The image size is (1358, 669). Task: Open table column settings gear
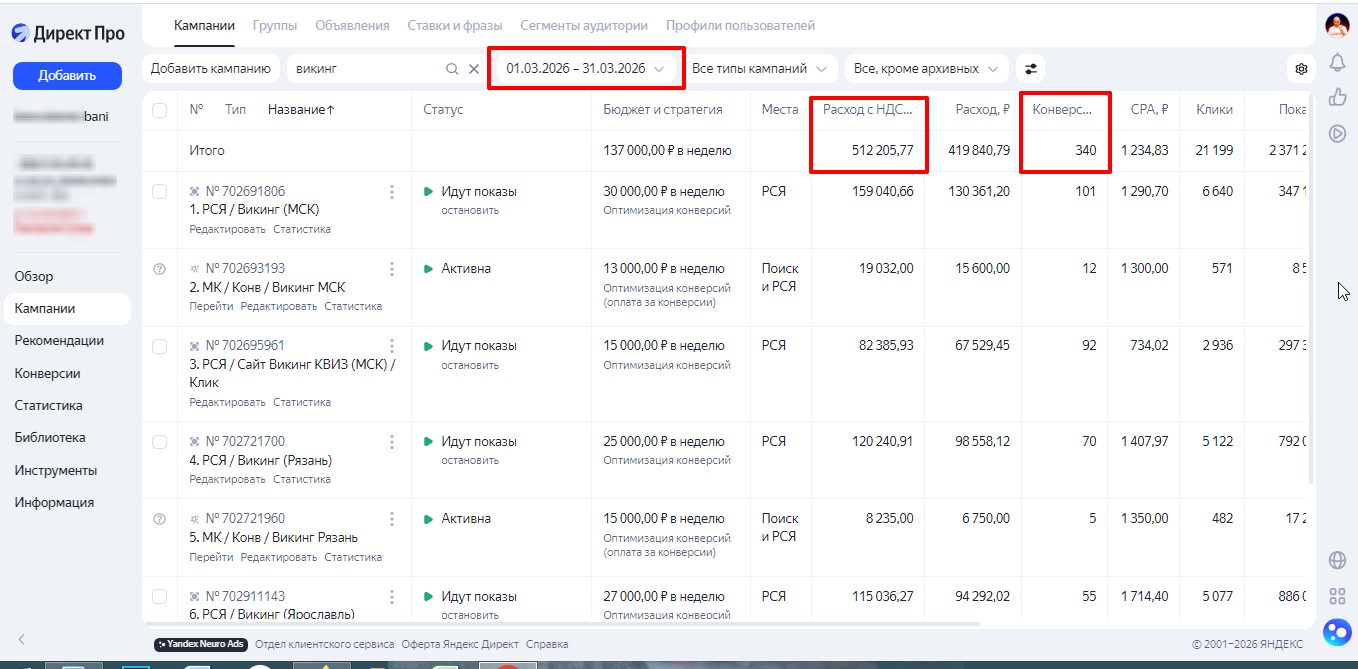click(x=1301, y=69)
